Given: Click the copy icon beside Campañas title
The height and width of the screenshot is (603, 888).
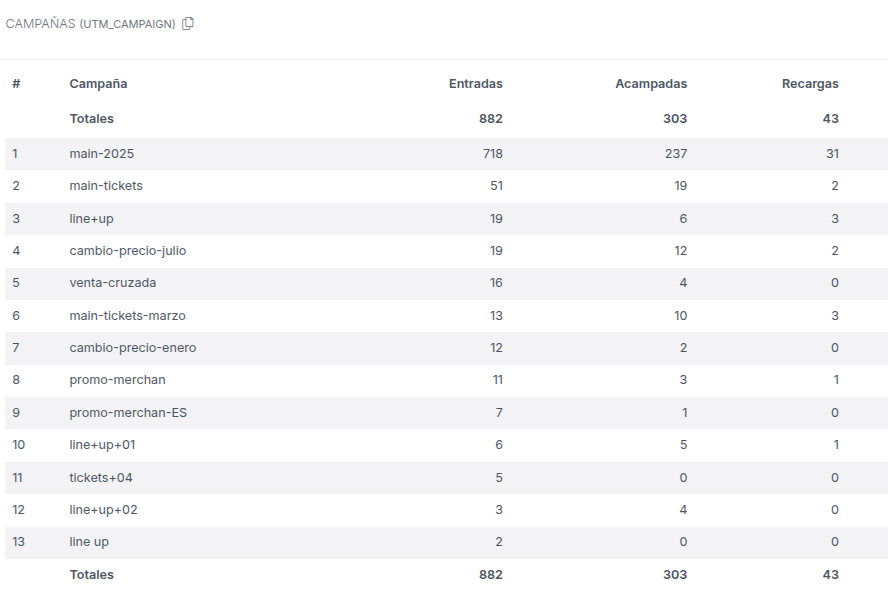Looking at the screenshot, I should click(x=188, y=24).
